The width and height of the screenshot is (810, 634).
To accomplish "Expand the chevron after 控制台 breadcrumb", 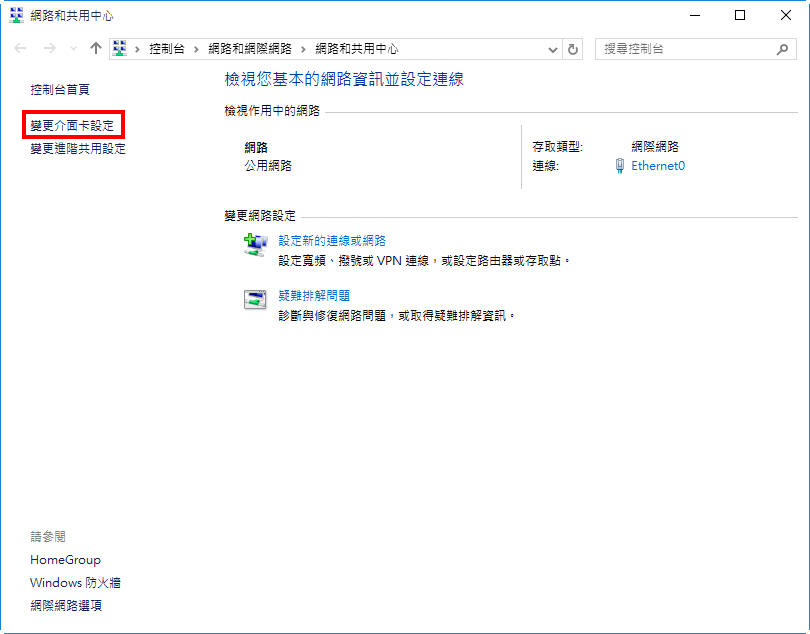I will point(196,49).
